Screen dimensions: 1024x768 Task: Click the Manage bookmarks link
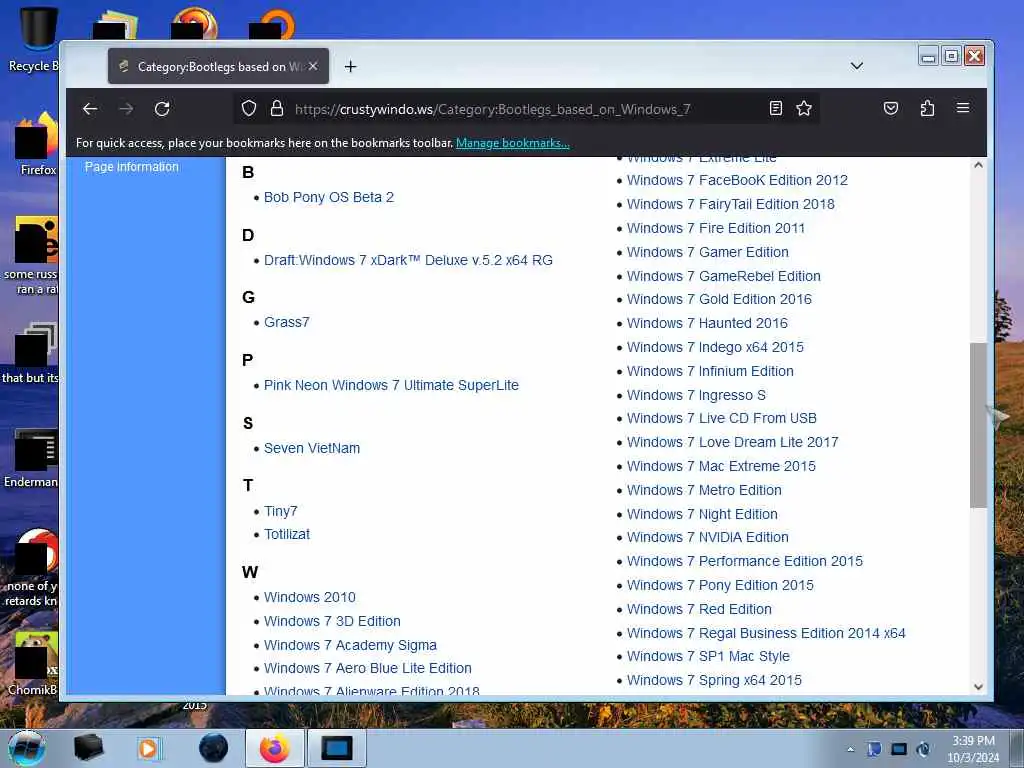click(513, 143)
